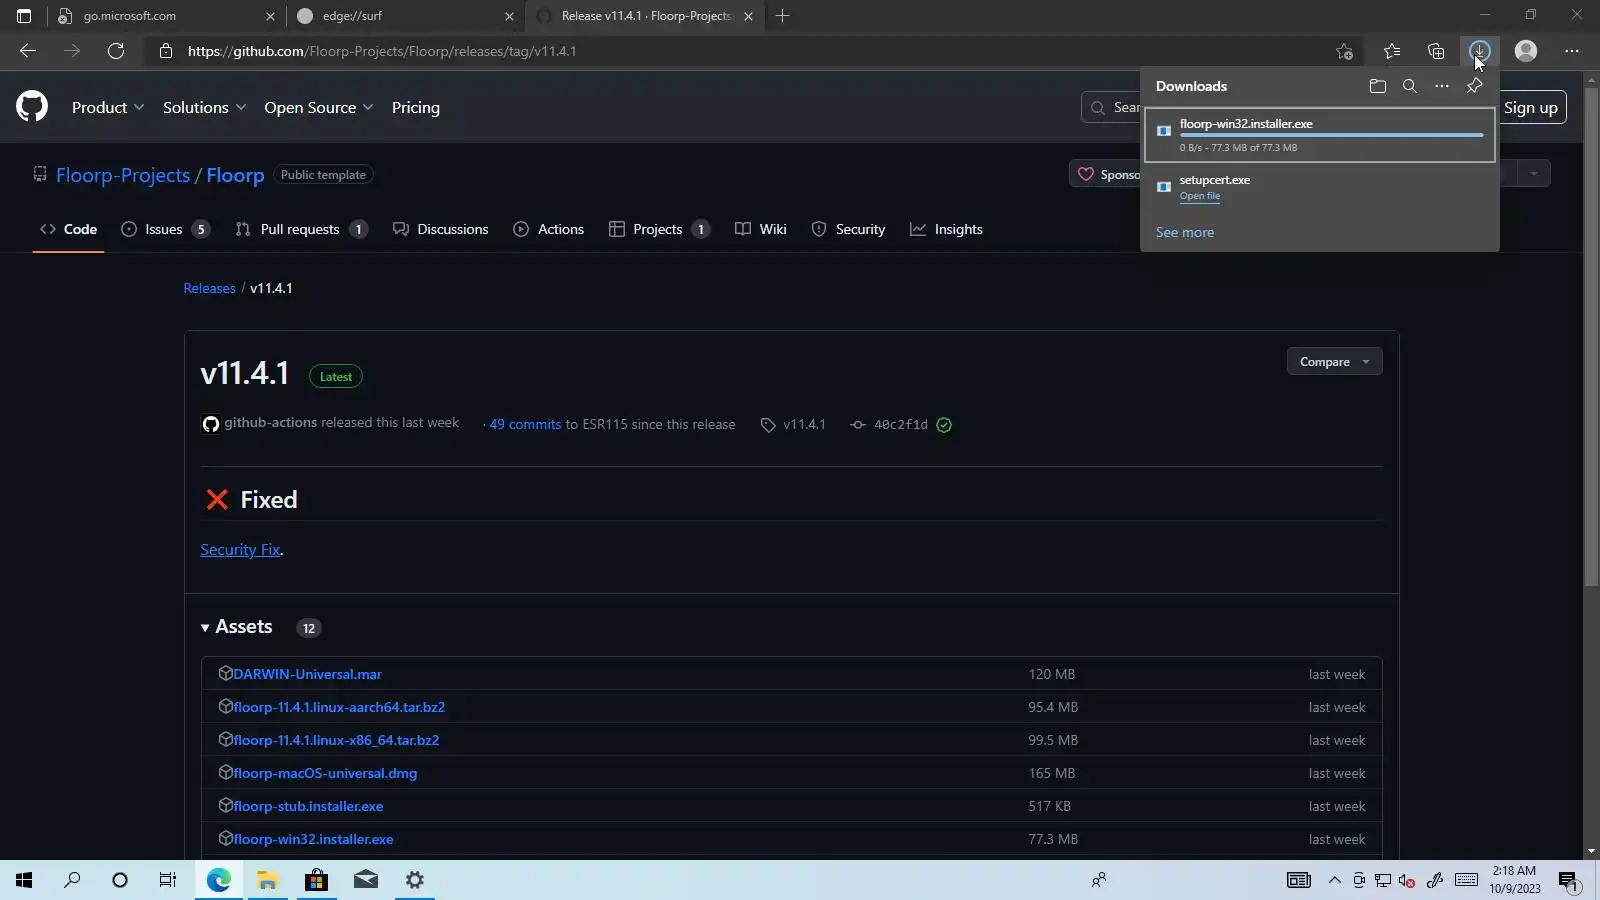Add this page to favorites star icon
Viewport: 1600px width, 900px height.
click(1344, 51)
